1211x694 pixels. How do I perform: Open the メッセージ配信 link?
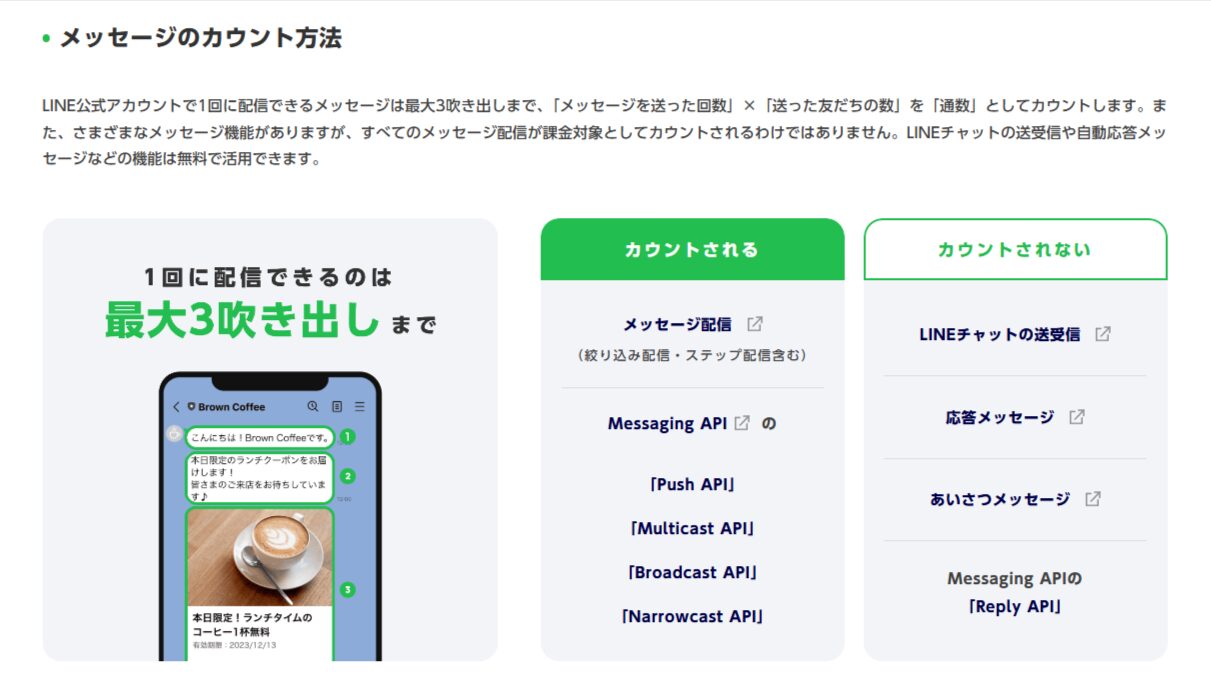click(x=677, y=324)
